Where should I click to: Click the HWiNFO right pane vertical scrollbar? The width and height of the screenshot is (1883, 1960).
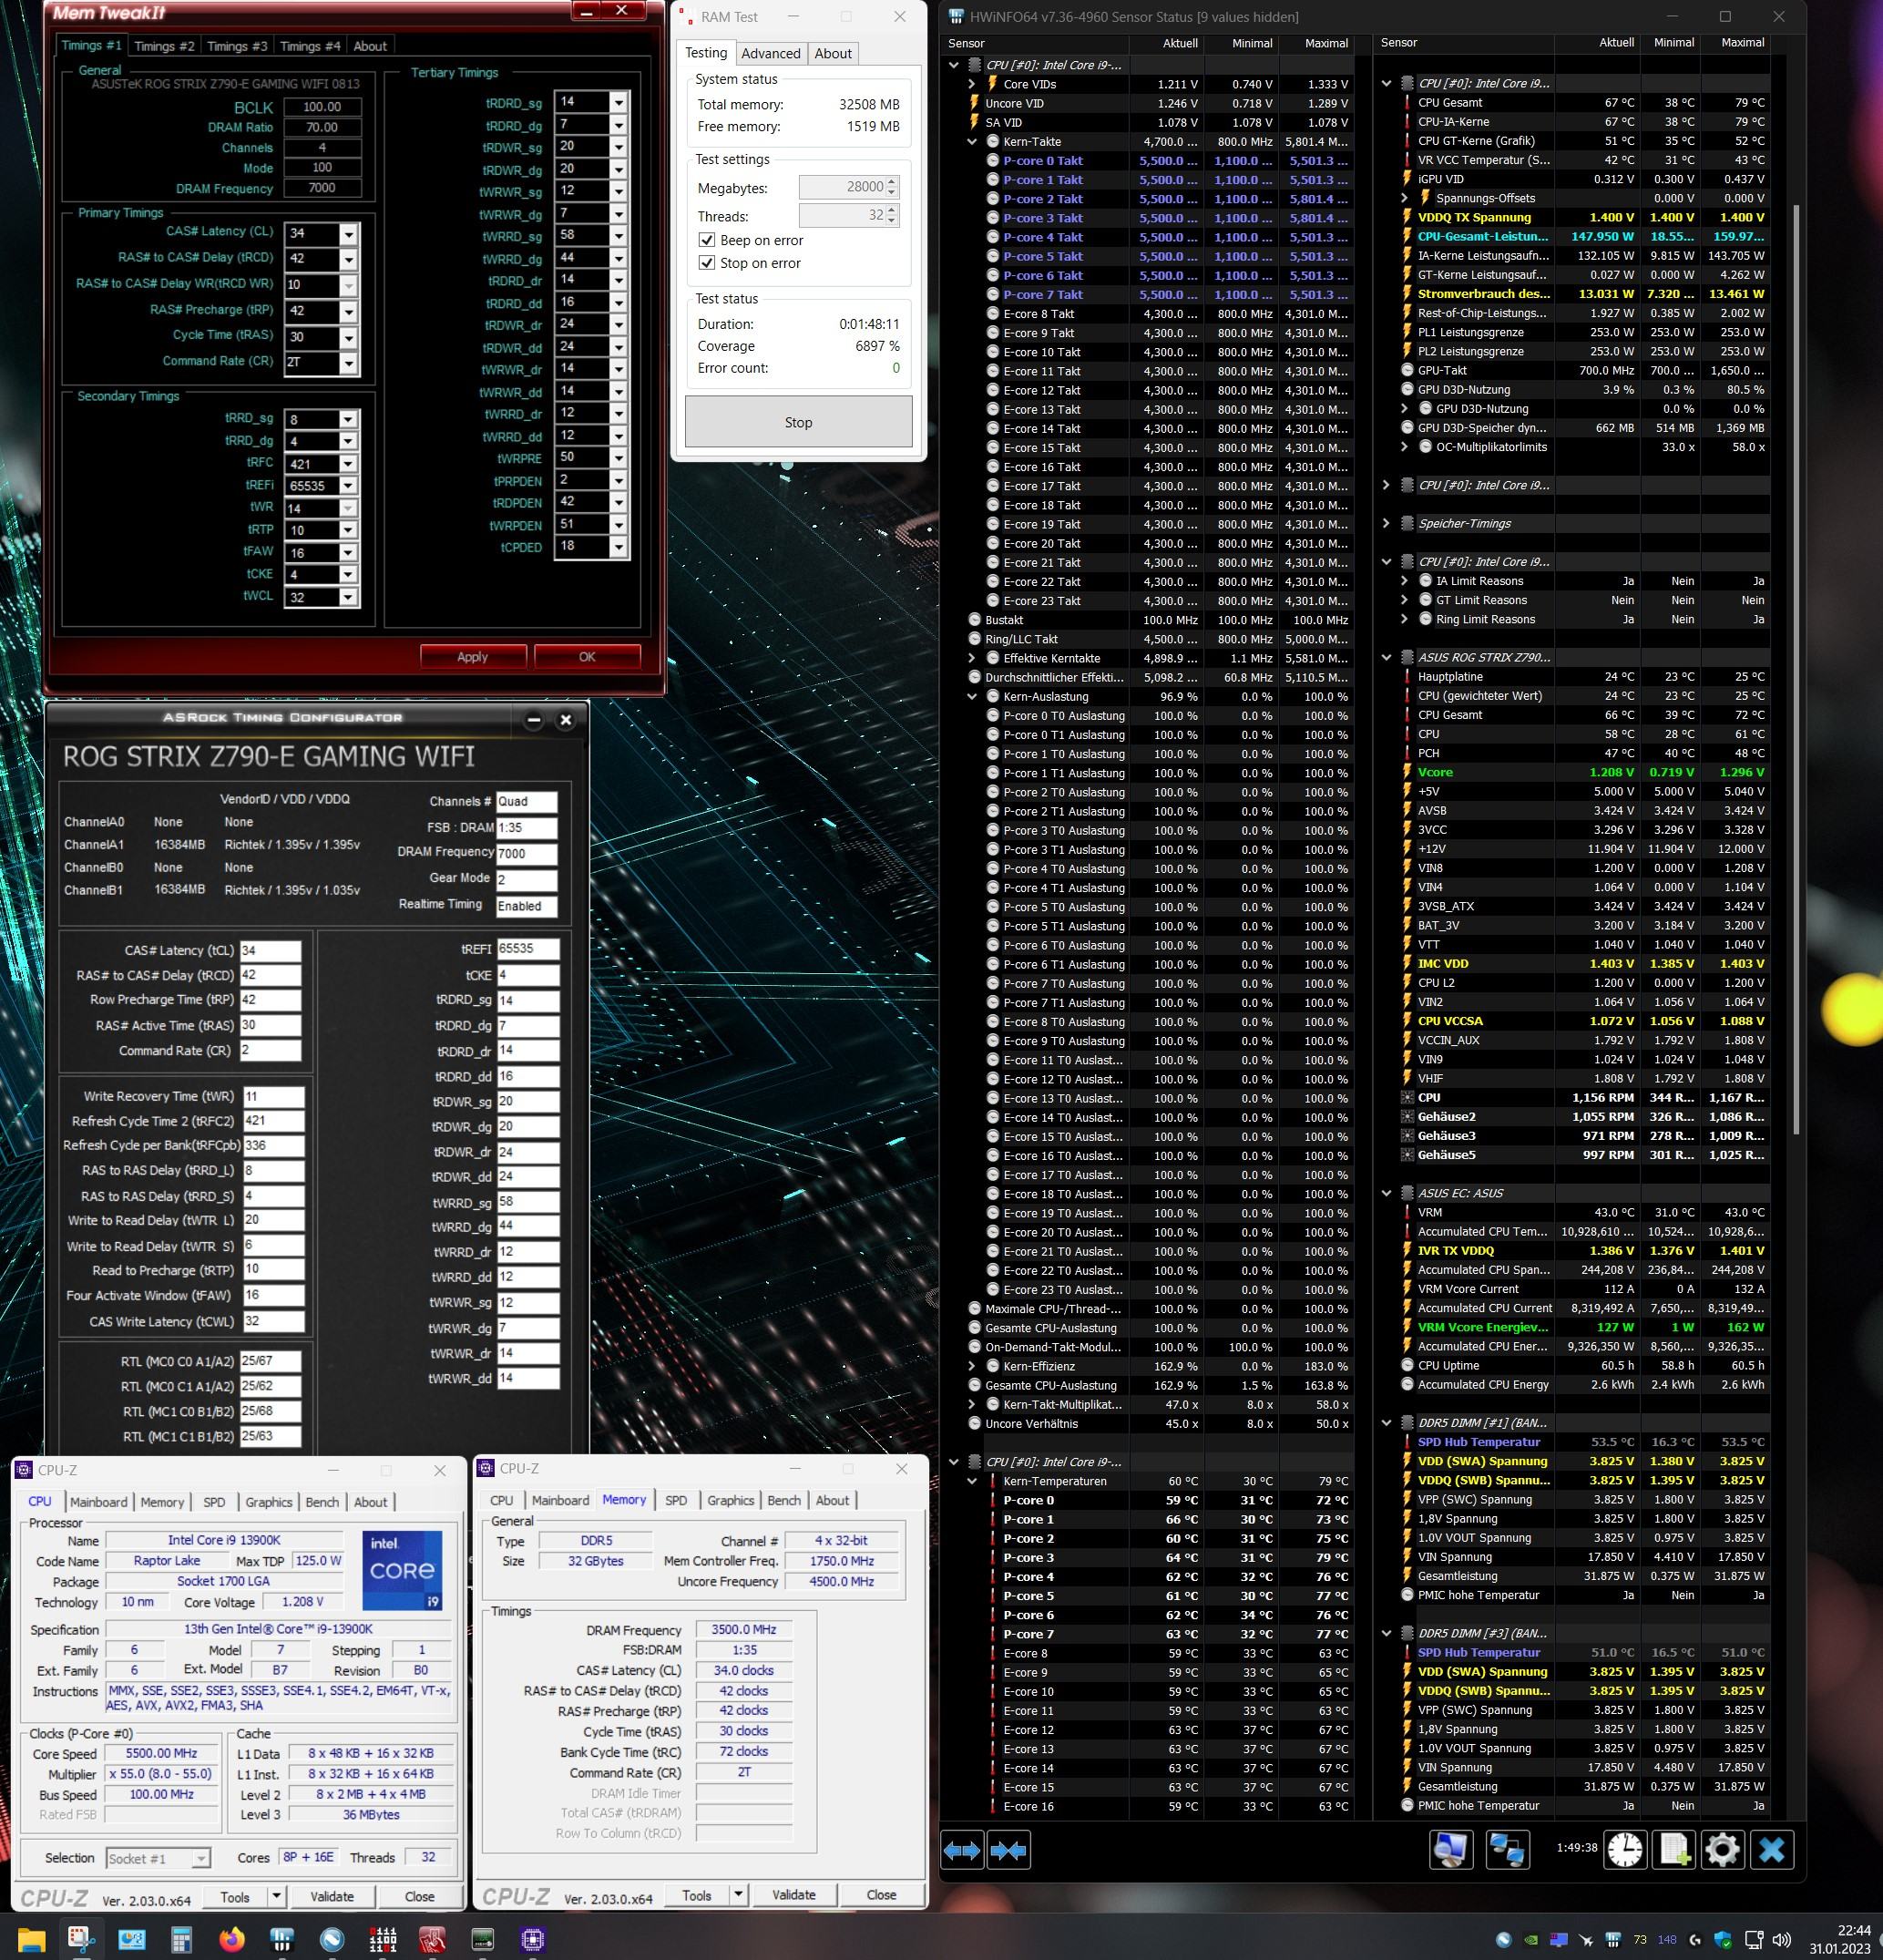click(1796, 670)
